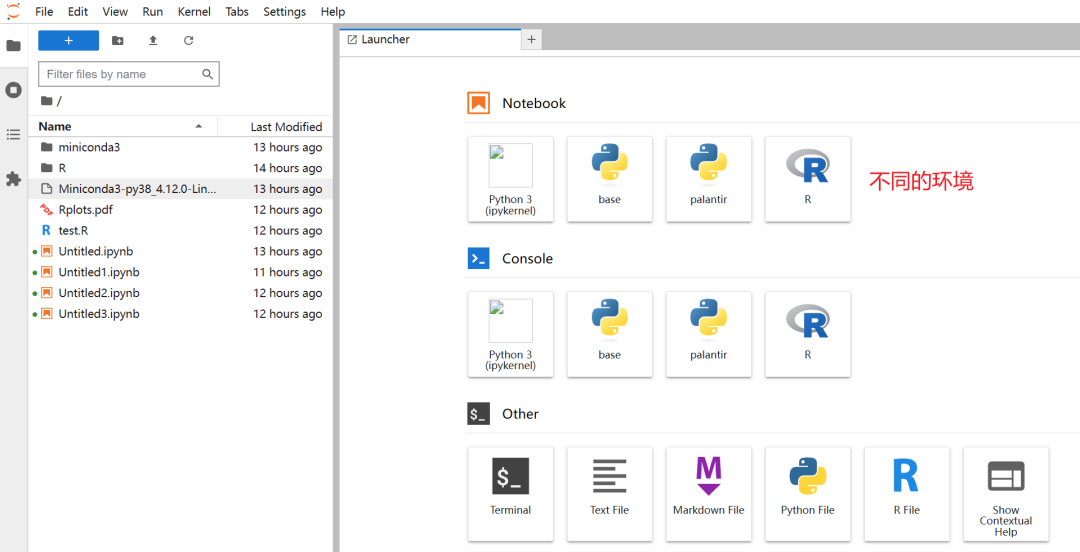Create a new R File
Image resolution: width=1080 pixels, height=552 pixels.
tap(907, 493)
